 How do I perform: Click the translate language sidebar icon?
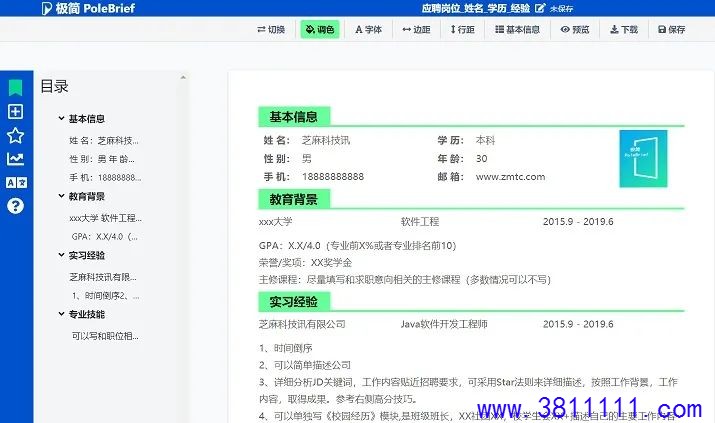click(16, 182)
